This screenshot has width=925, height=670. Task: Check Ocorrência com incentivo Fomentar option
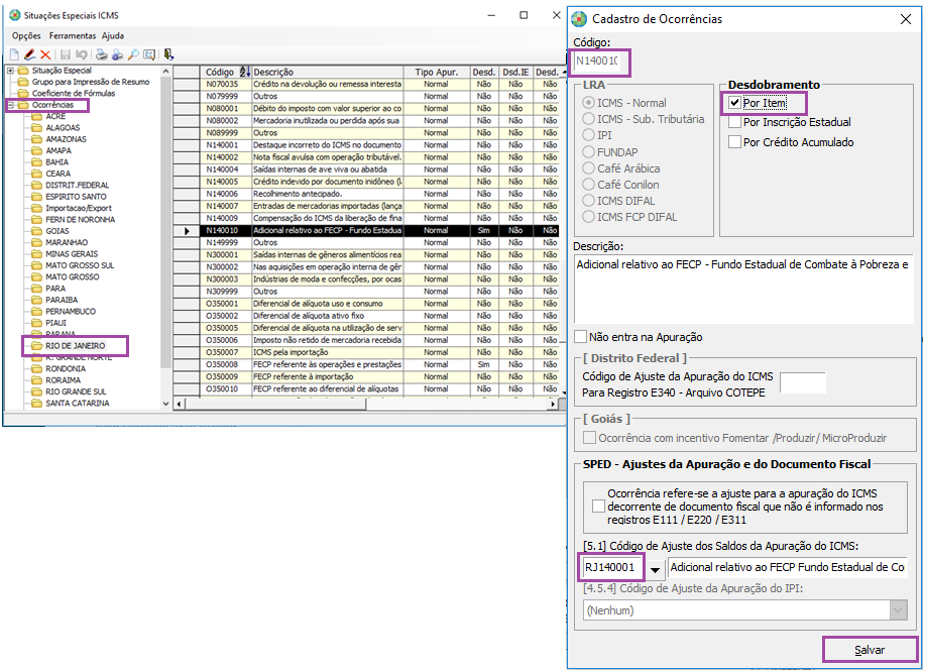click(589, 438)
